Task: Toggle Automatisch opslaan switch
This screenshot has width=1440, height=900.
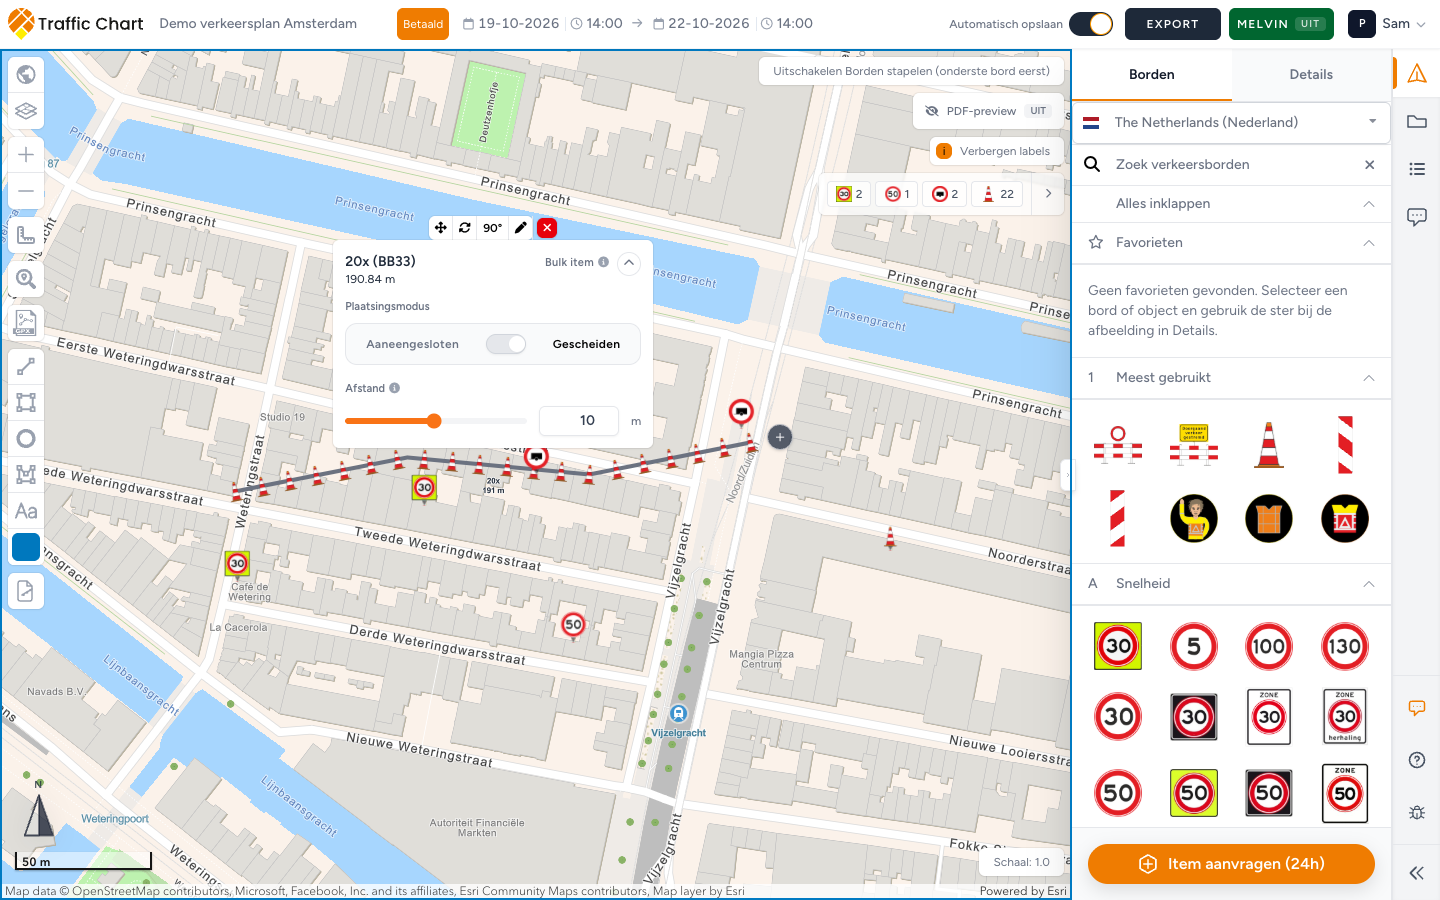Action: point(1091,24)
